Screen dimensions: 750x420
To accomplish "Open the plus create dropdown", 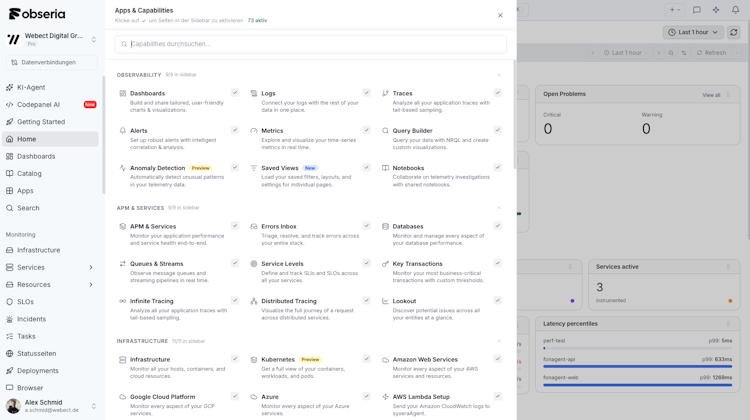I will [x=675, y=10].
